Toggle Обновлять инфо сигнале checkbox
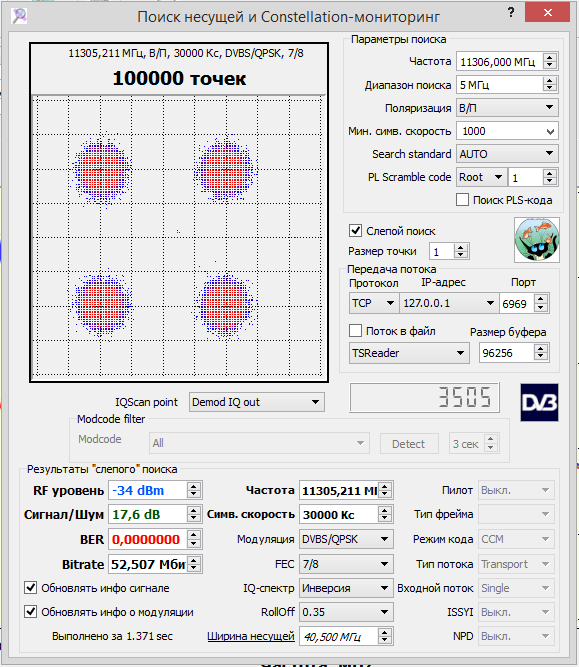Image resolution: width=579 pixels, height=667 pixels. 30,588
